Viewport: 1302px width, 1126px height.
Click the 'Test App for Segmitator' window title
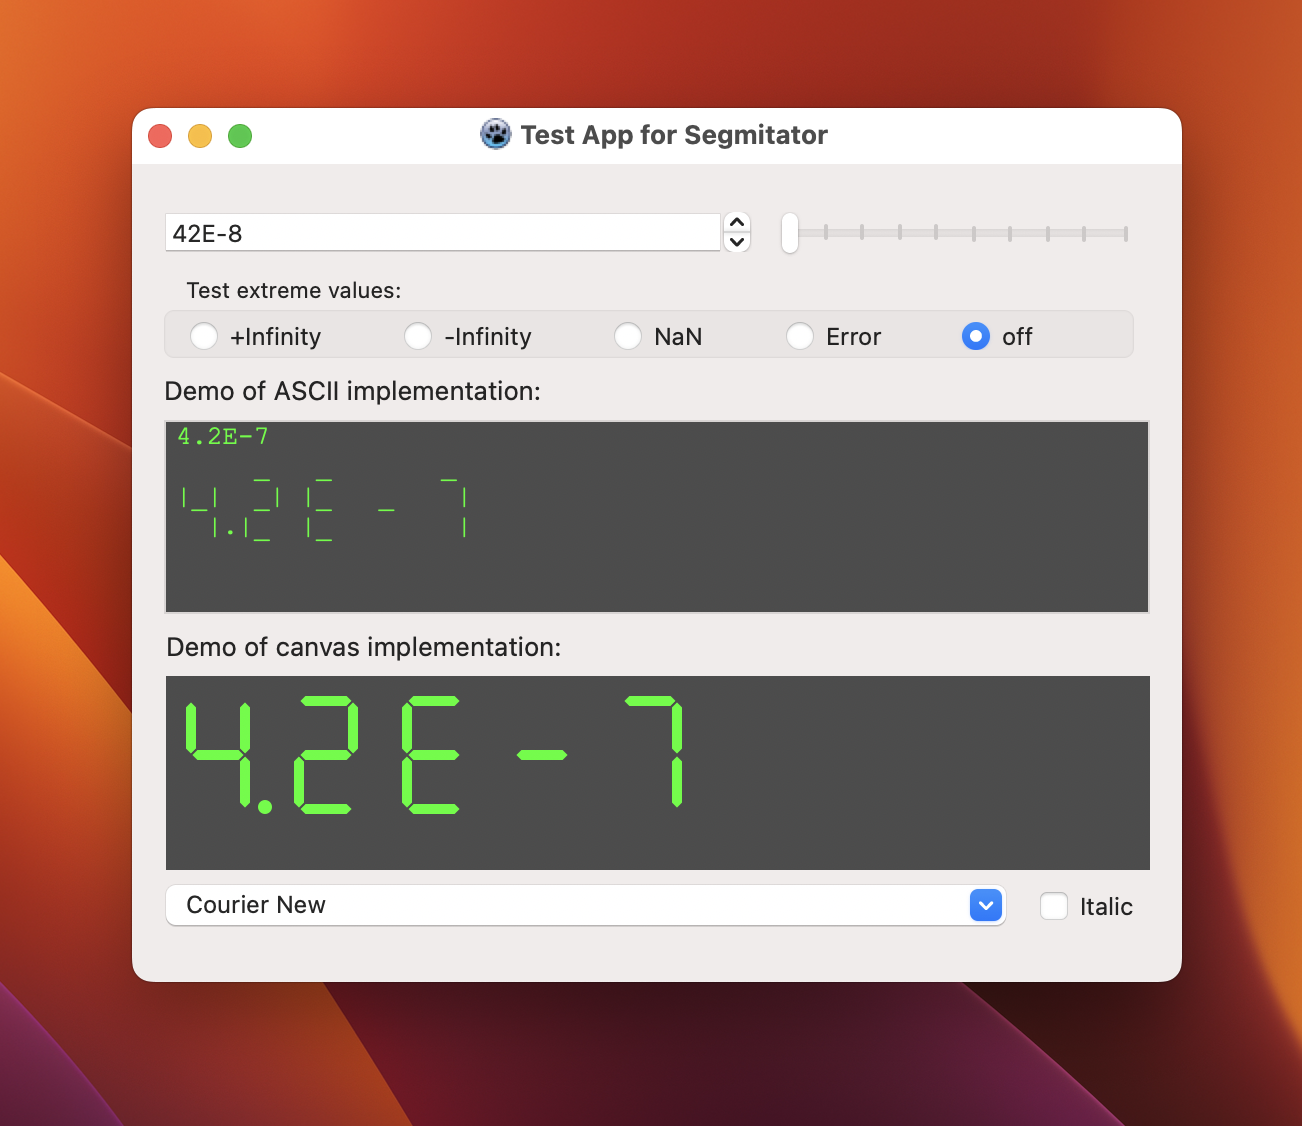point(674,135)
